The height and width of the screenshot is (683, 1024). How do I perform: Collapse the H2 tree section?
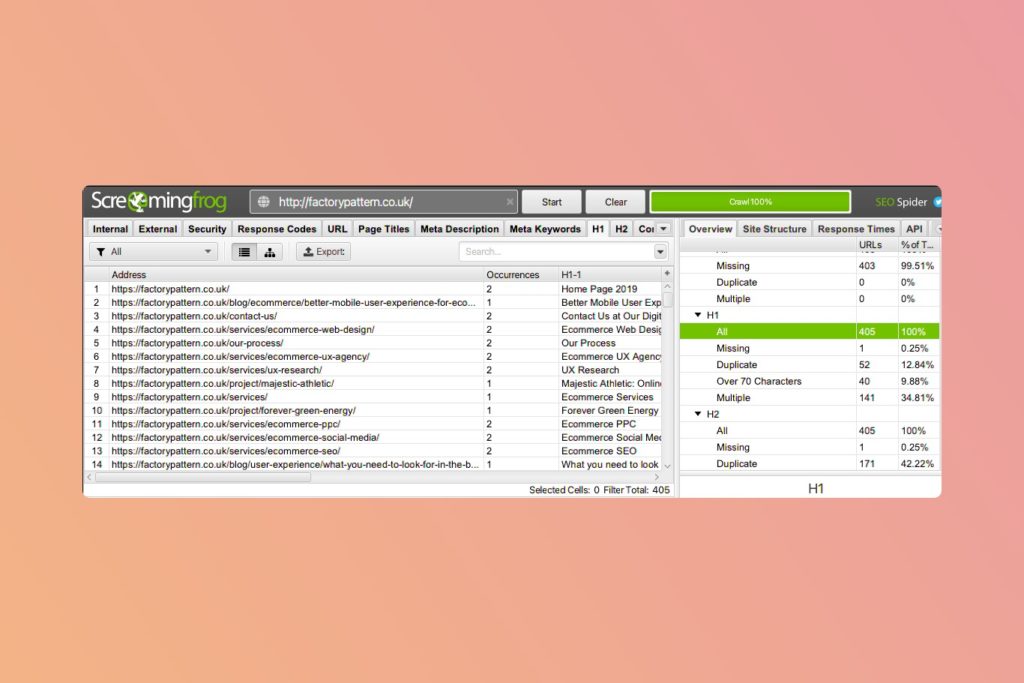pos(698,414)
